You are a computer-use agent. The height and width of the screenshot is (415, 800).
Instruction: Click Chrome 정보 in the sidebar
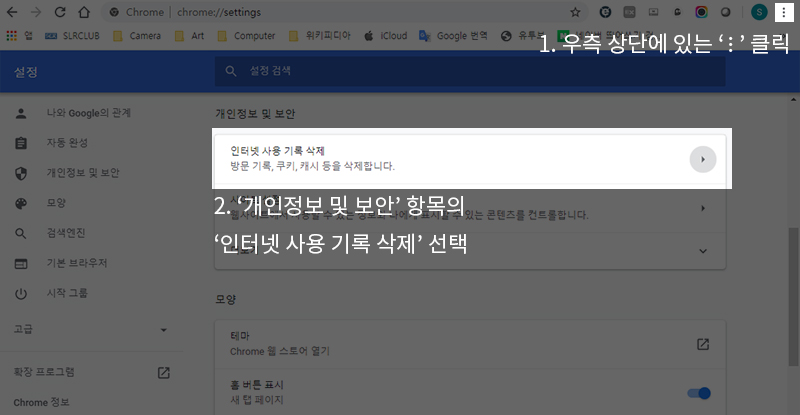[x=41, y=403]
